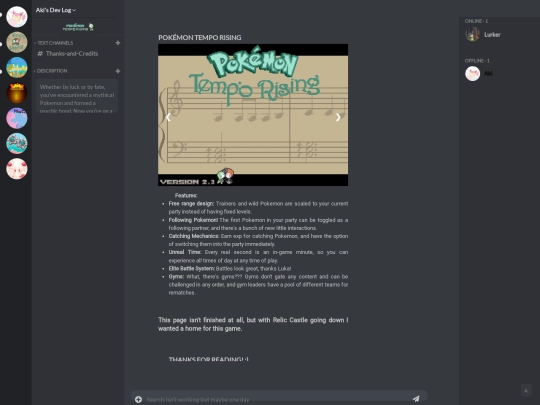Click the OFFLINE - 1 members header
Viewport: 540px width, 405px height.
pyautogui.click(x=477, y=61)
